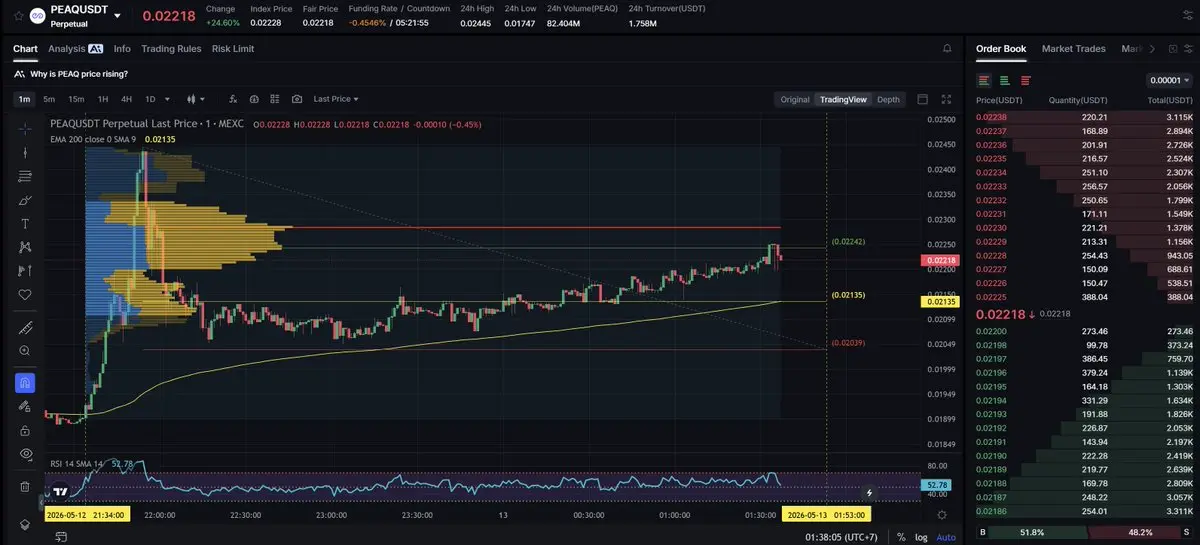Switch to 4H timeframe
The height and width of the screenshot is (545, 1200).
tap(127, 99)
